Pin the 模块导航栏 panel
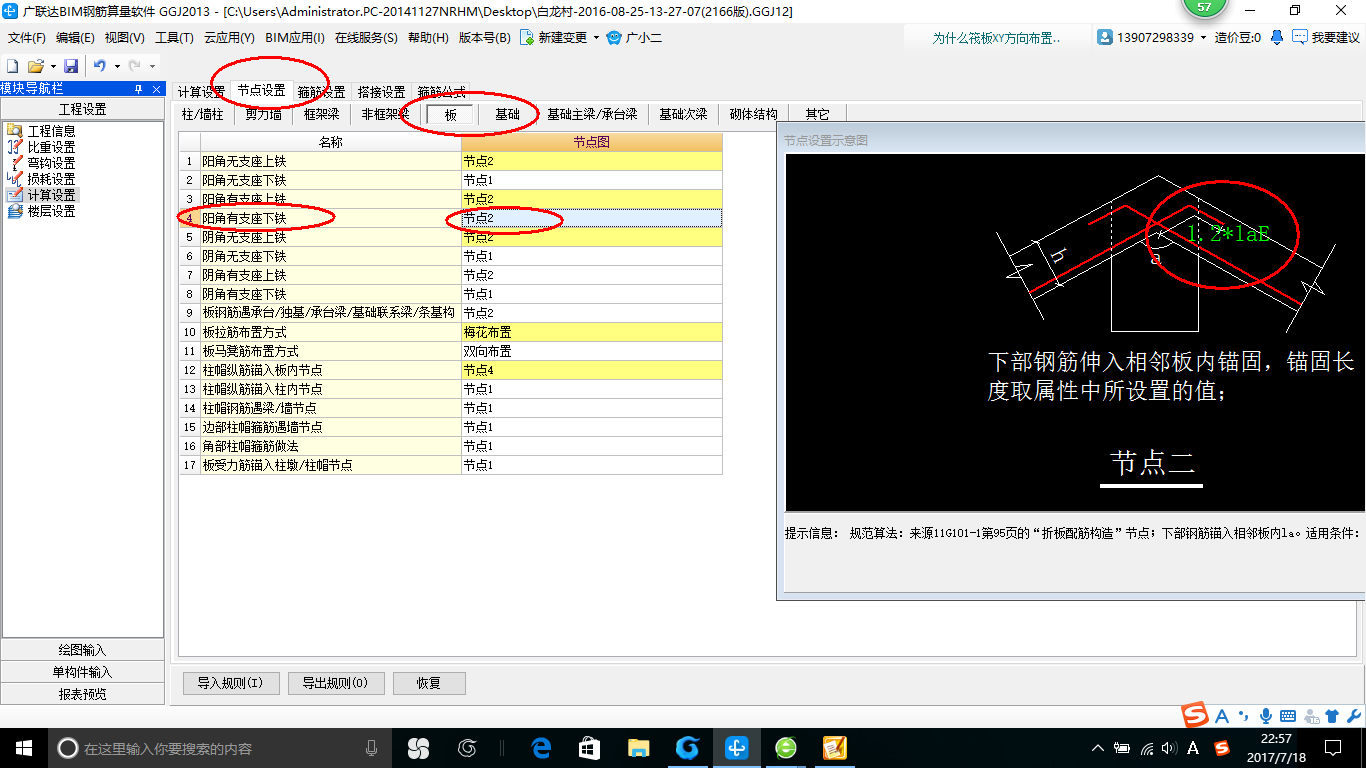The width and height of the screenshot is (1366, 768). [x=138, y=89]
